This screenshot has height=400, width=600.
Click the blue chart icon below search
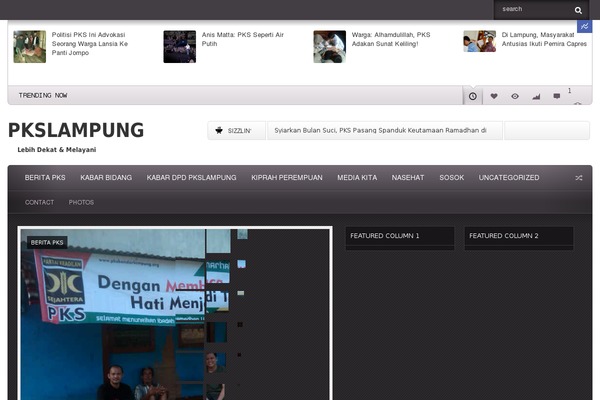(584, 26)
